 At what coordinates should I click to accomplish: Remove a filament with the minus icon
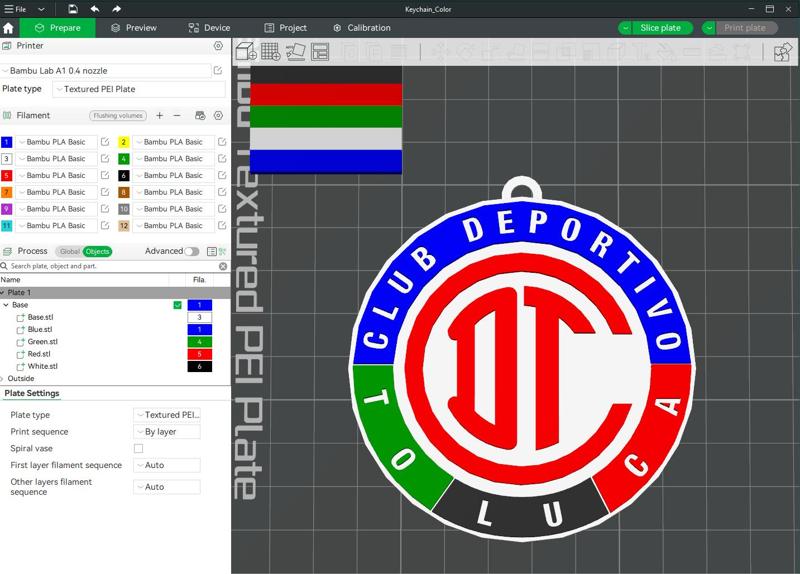tap(177, 116)
